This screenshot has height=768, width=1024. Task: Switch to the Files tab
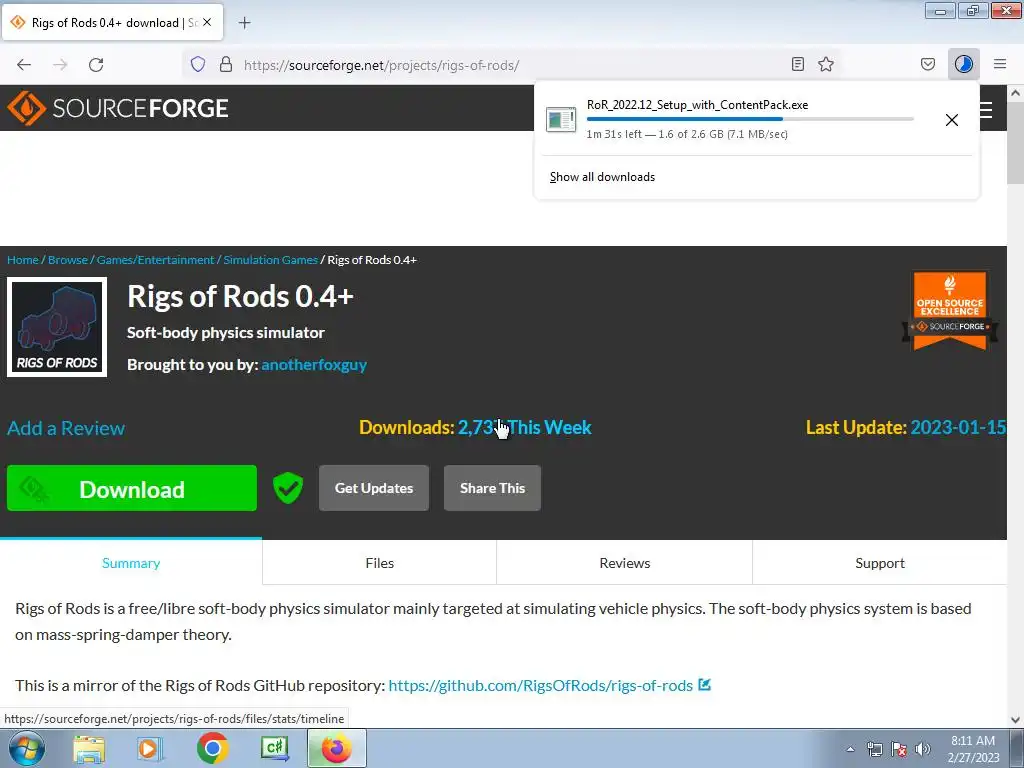379,563
